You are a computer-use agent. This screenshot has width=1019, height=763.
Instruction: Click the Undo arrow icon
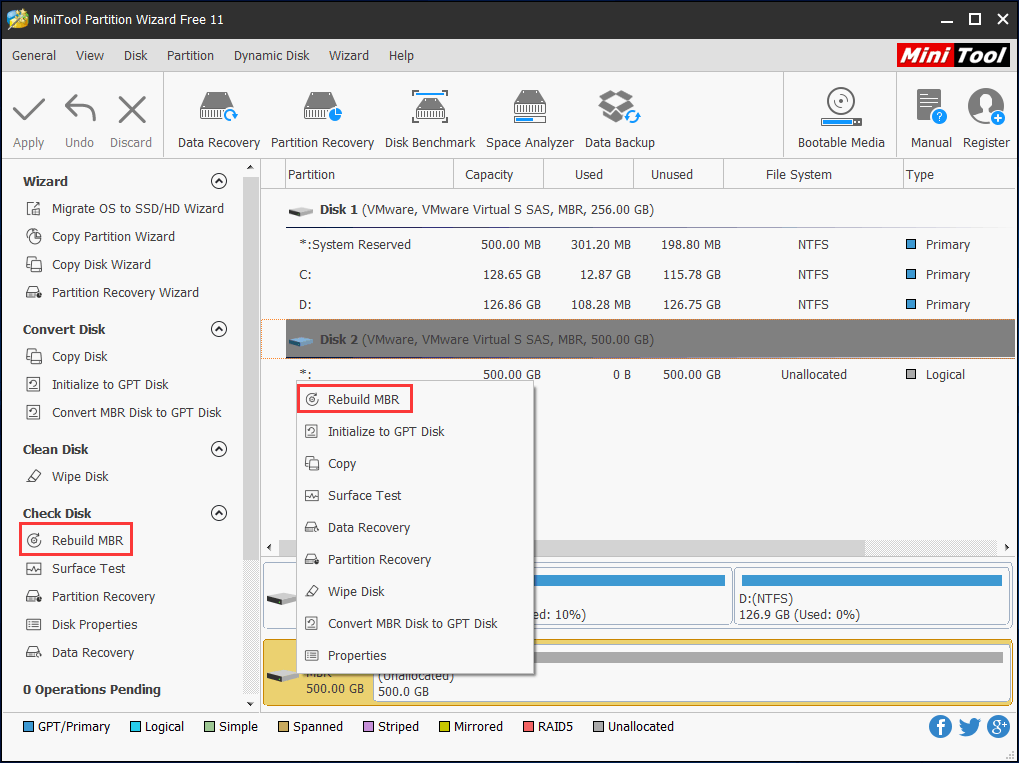(x=80, y=109)
